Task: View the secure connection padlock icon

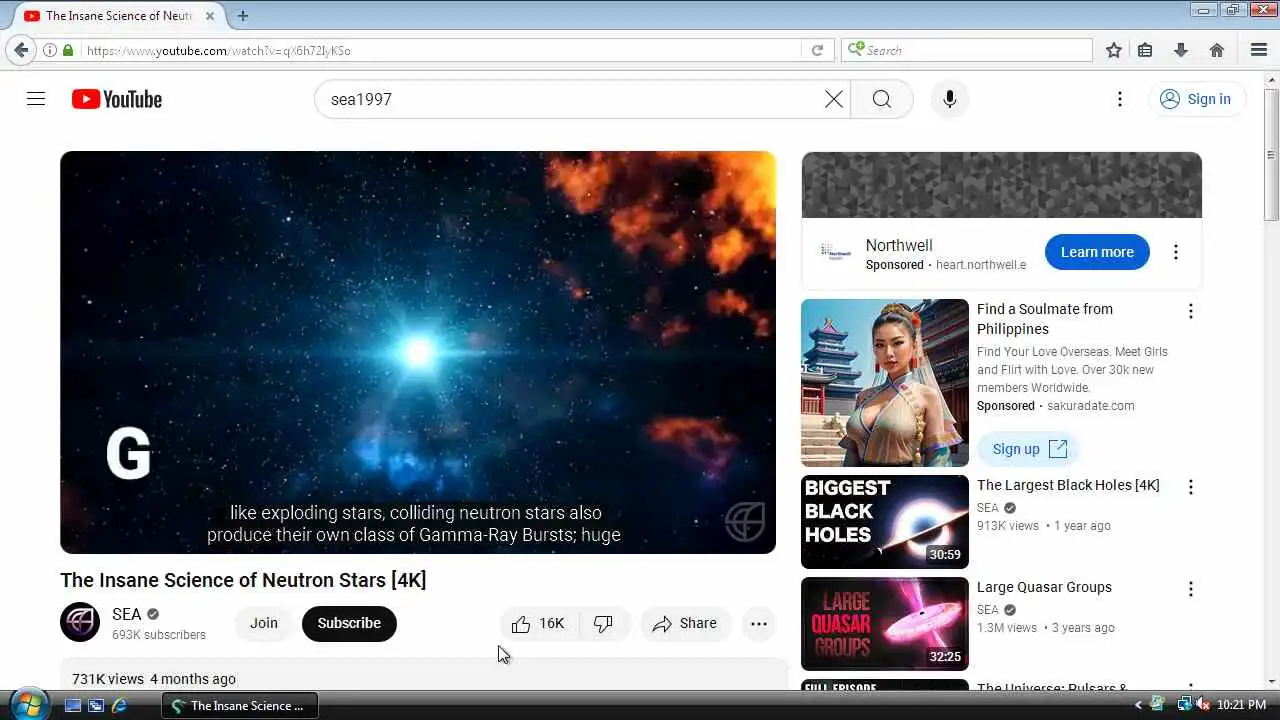Action: point(68,50)
